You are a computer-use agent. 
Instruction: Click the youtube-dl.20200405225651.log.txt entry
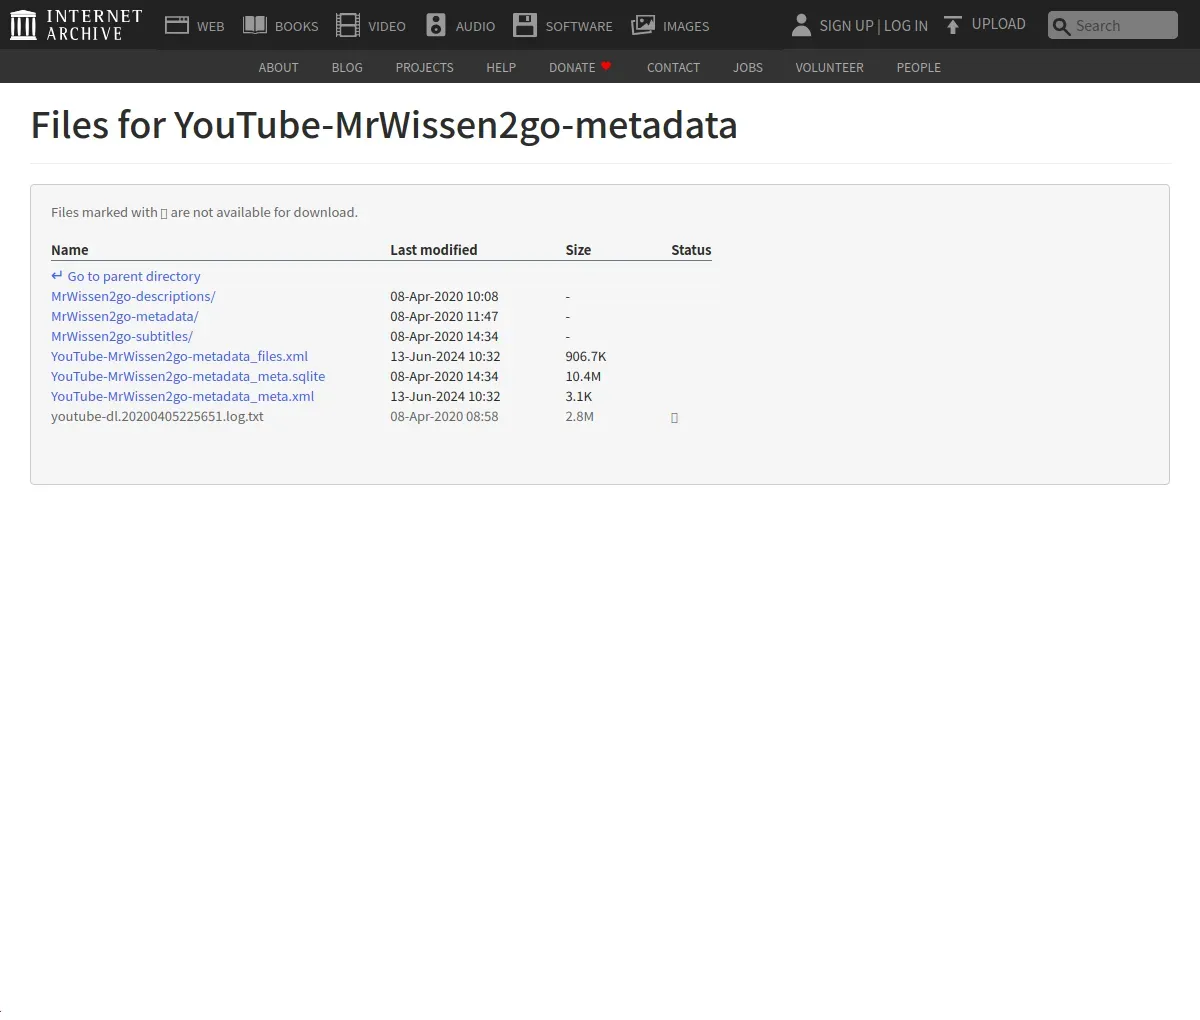tap(157, 416)
